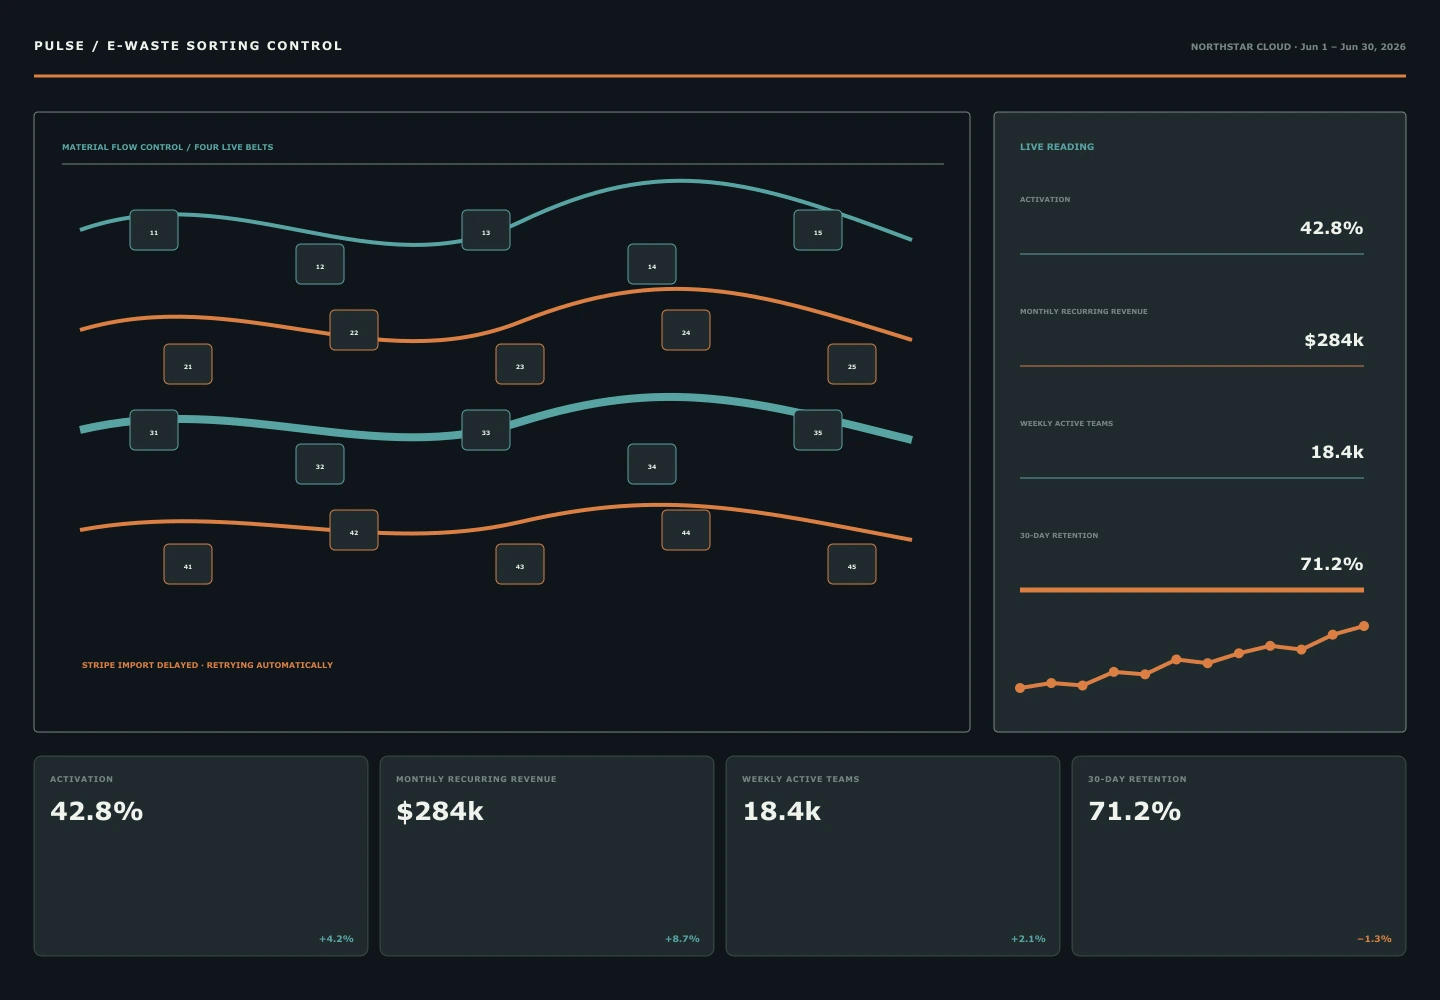Open belt node 23
This screenshot has width=1440, height=1000.
[520, 364]
